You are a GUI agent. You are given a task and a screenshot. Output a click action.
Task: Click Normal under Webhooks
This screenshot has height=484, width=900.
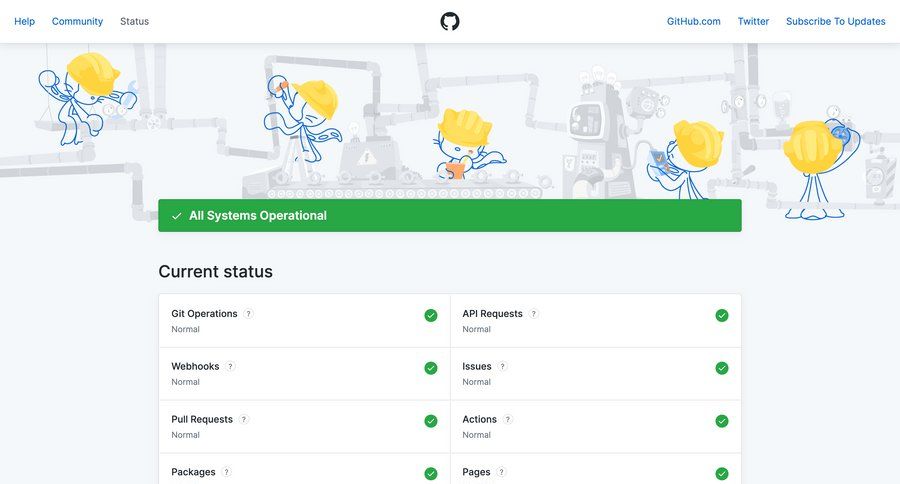click(x=185, y=382)
